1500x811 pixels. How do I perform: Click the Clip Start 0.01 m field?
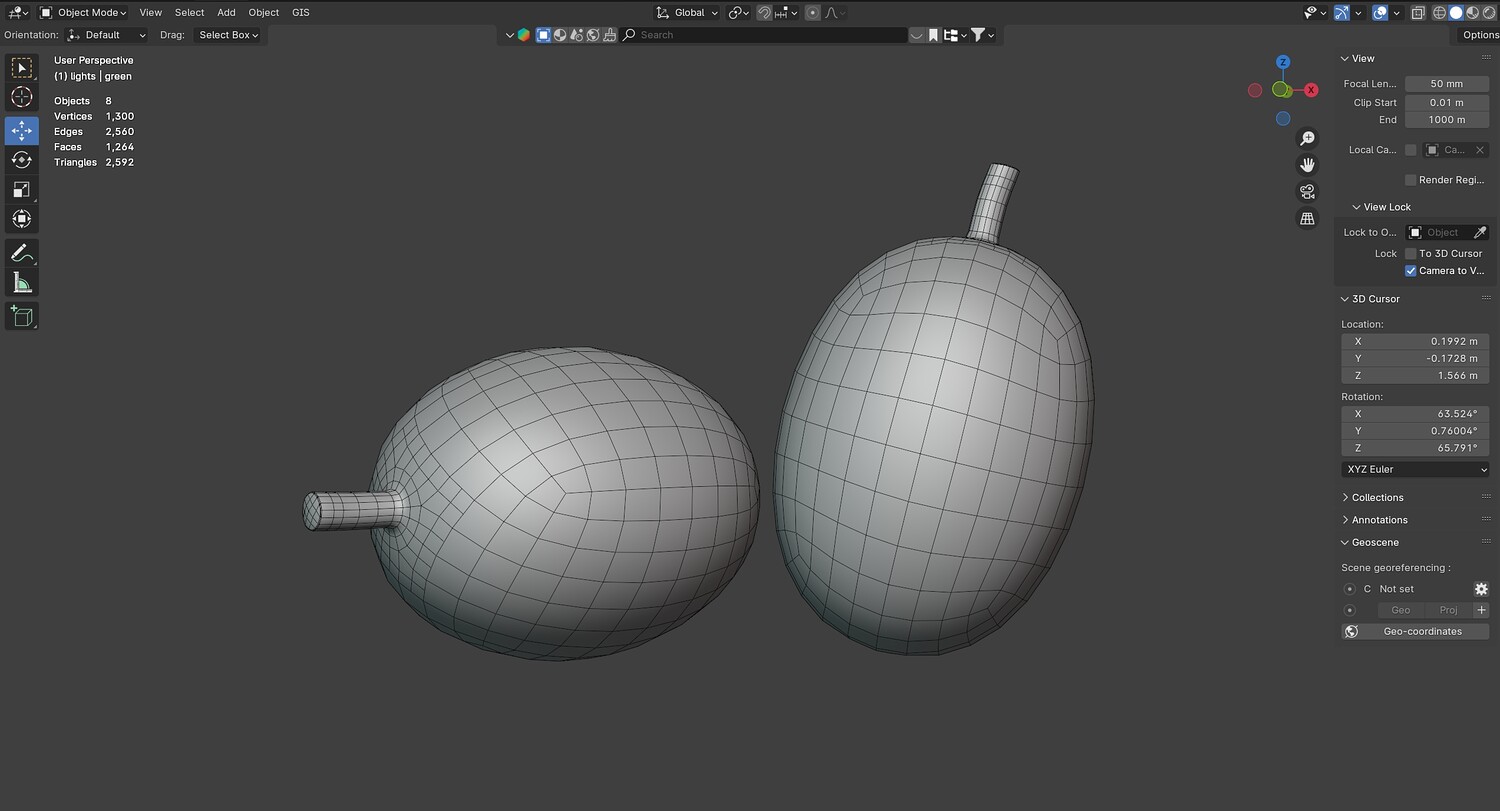coord(1447,103)
